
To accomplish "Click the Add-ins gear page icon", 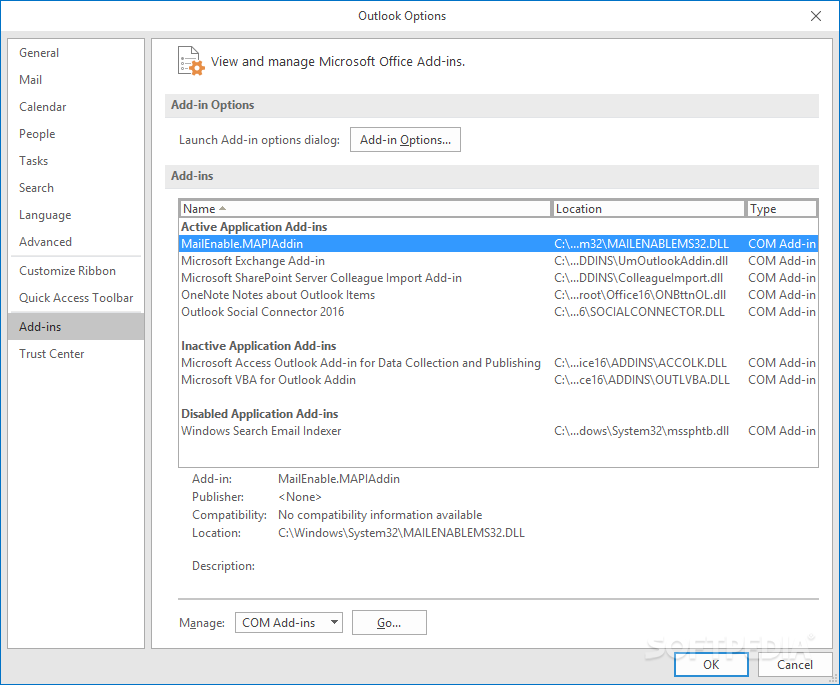I will point(191,61).
